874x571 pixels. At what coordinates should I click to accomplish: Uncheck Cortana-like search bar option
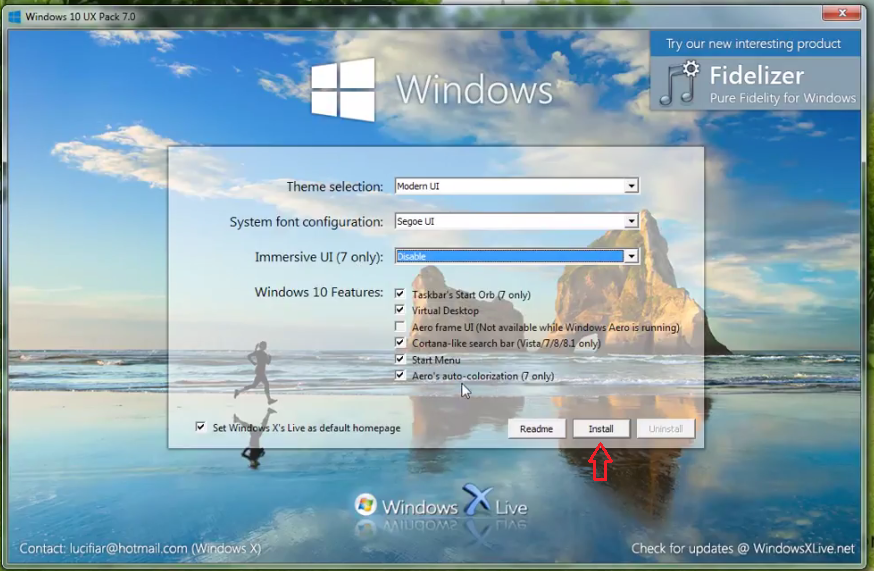(x=400, y=343)
